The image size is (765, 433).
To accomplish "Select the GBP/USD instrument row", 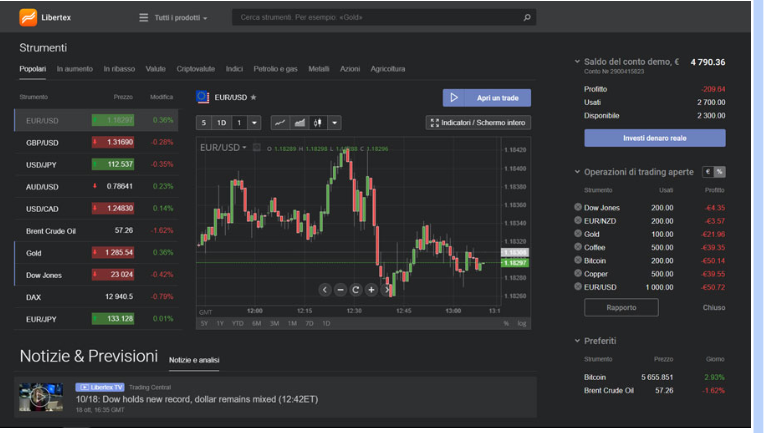I will [96, 142].
